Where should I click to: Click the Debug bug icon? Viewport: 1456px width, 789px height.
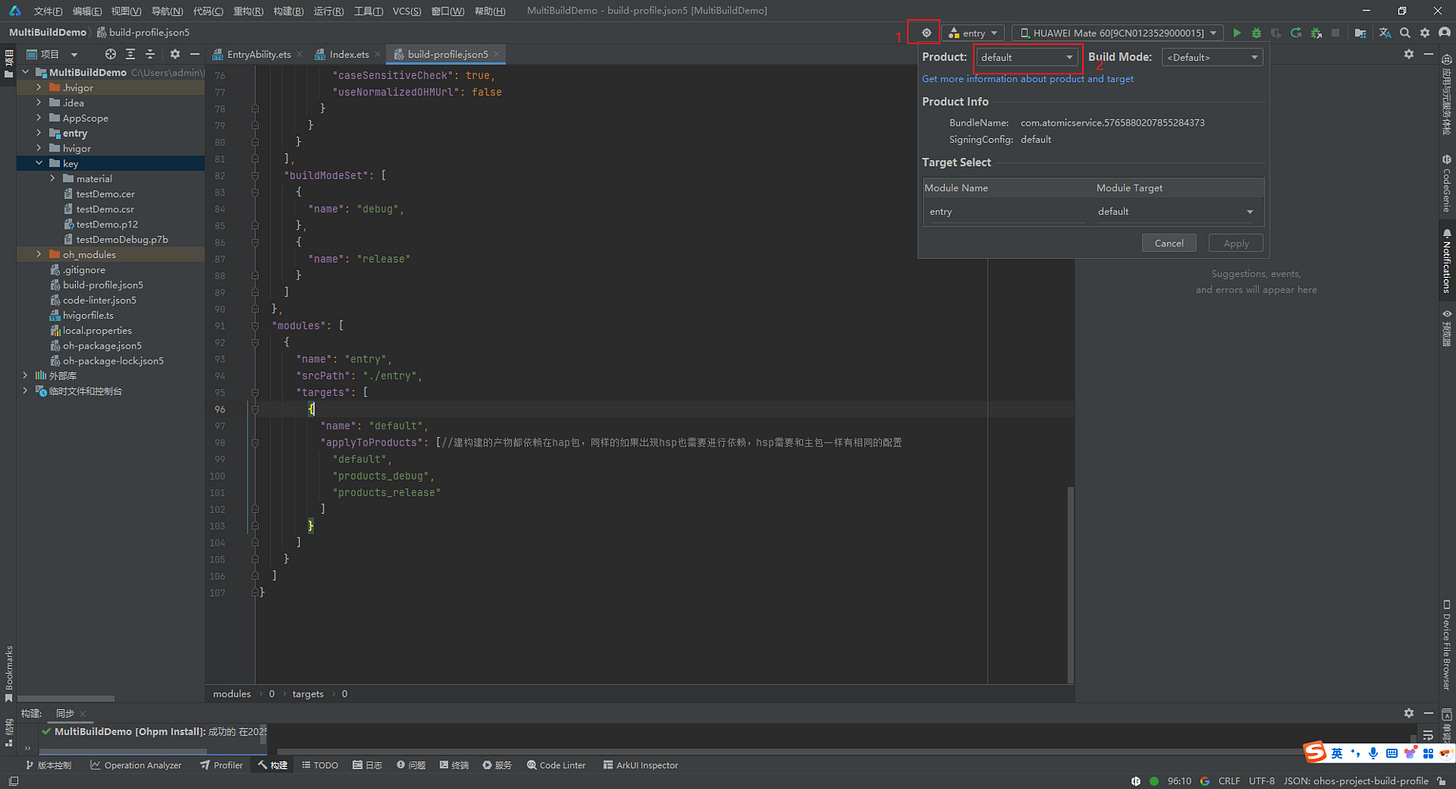tap(1256, 33)
